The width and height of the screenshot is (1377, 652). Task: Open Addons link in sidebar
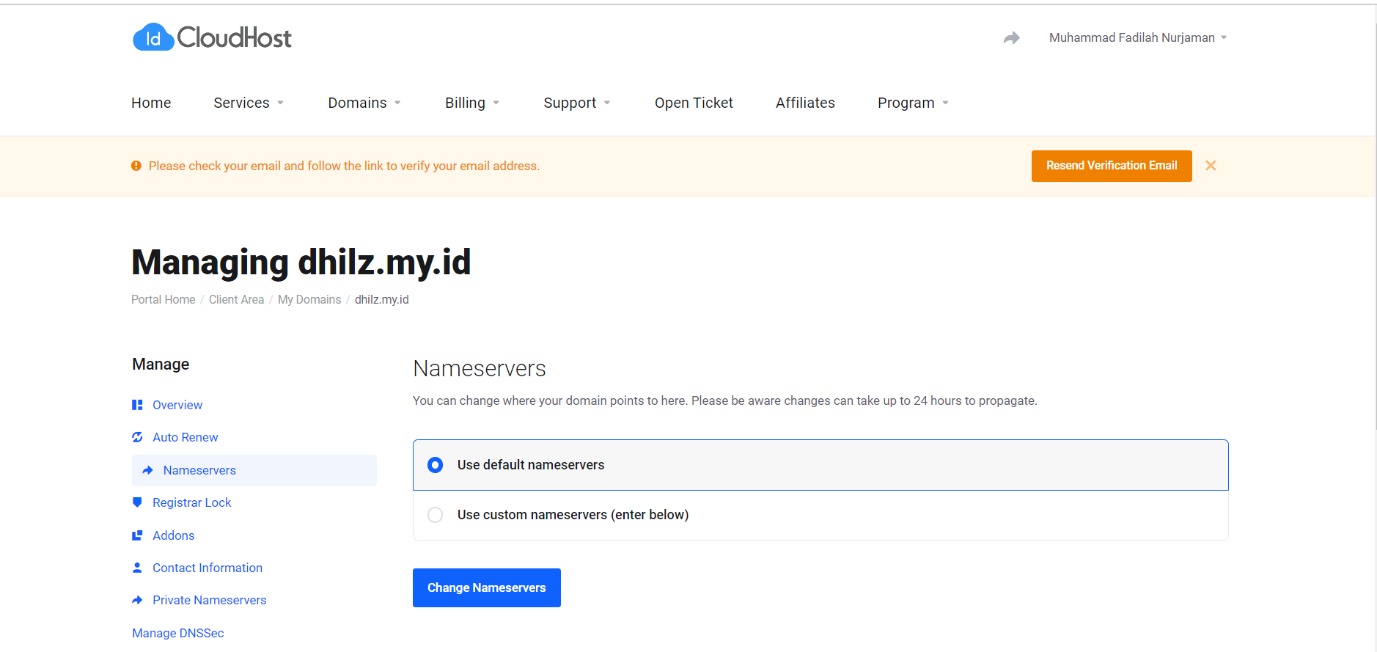(173, 535)
